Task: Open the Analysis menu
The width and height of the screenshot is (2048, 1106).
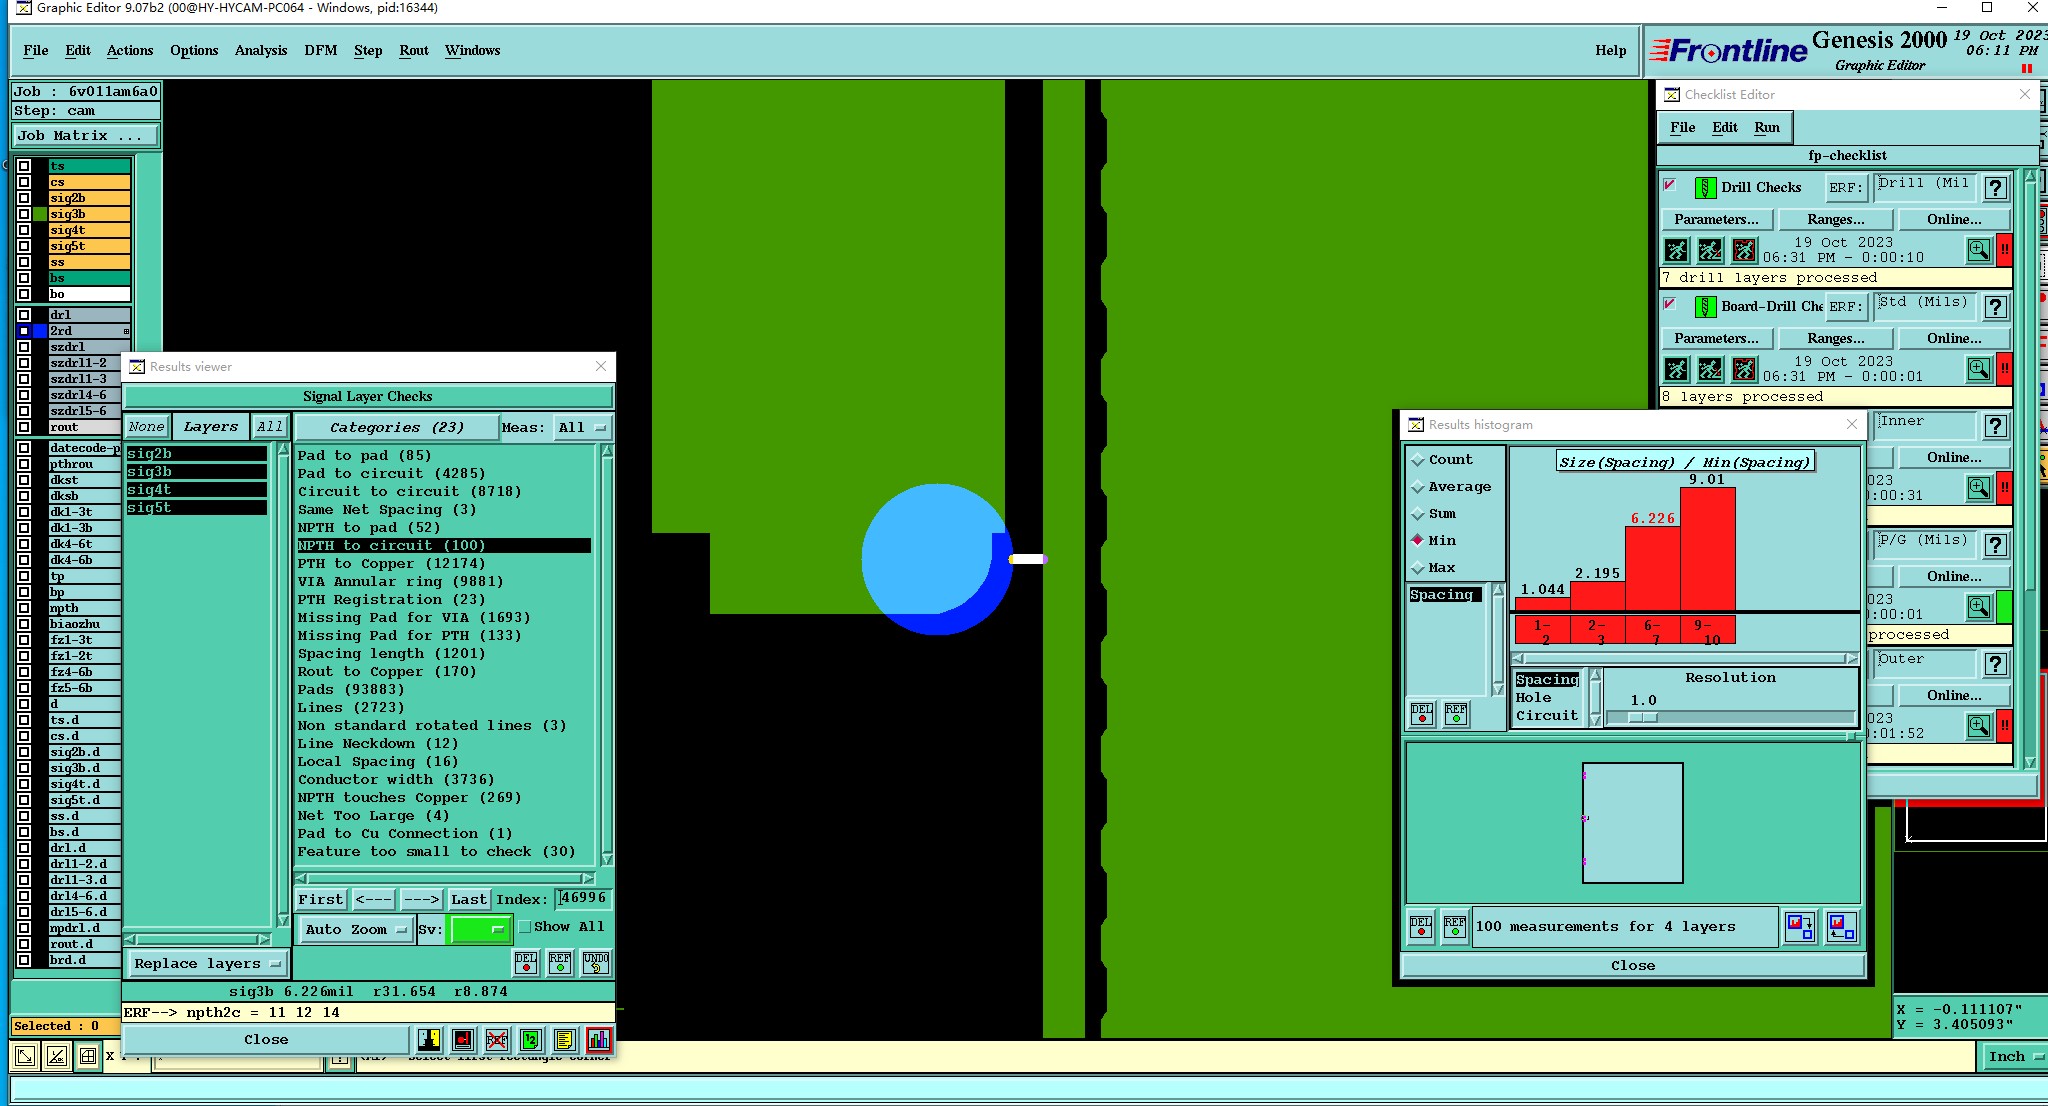Action: [260, 50]
